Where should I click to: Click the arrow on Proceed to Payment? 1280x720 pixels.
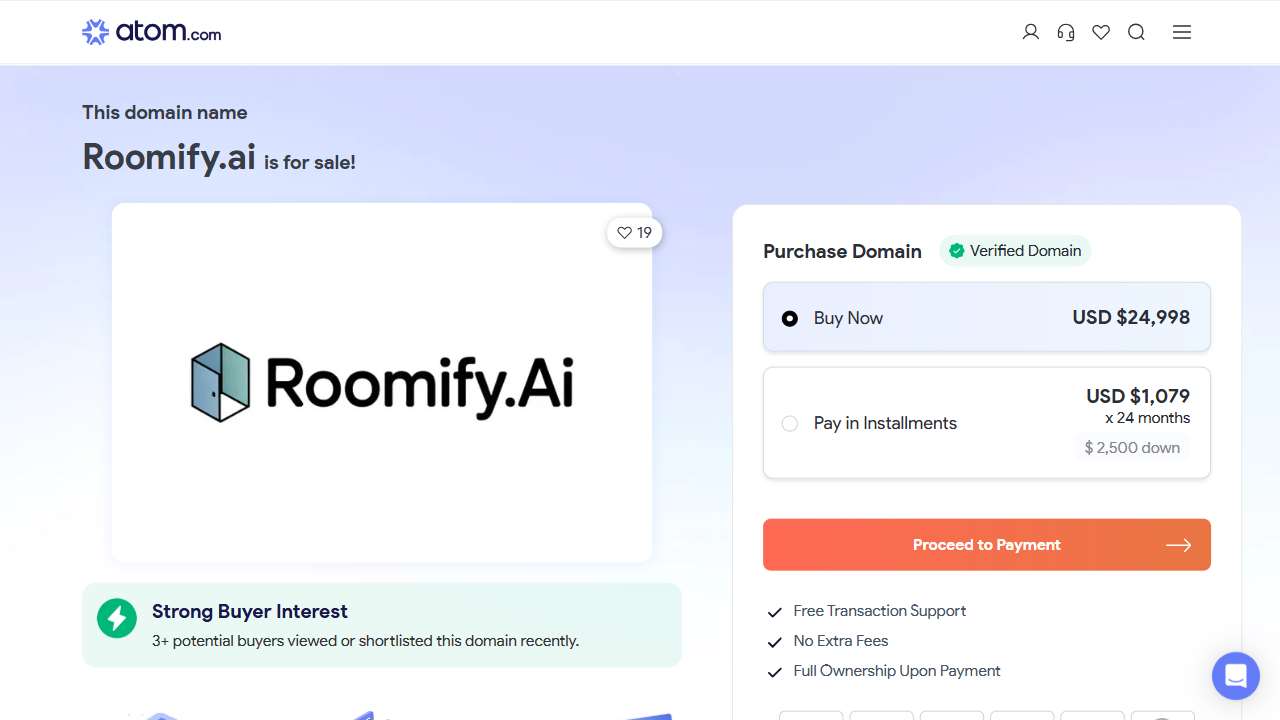tap(1179, 544)
